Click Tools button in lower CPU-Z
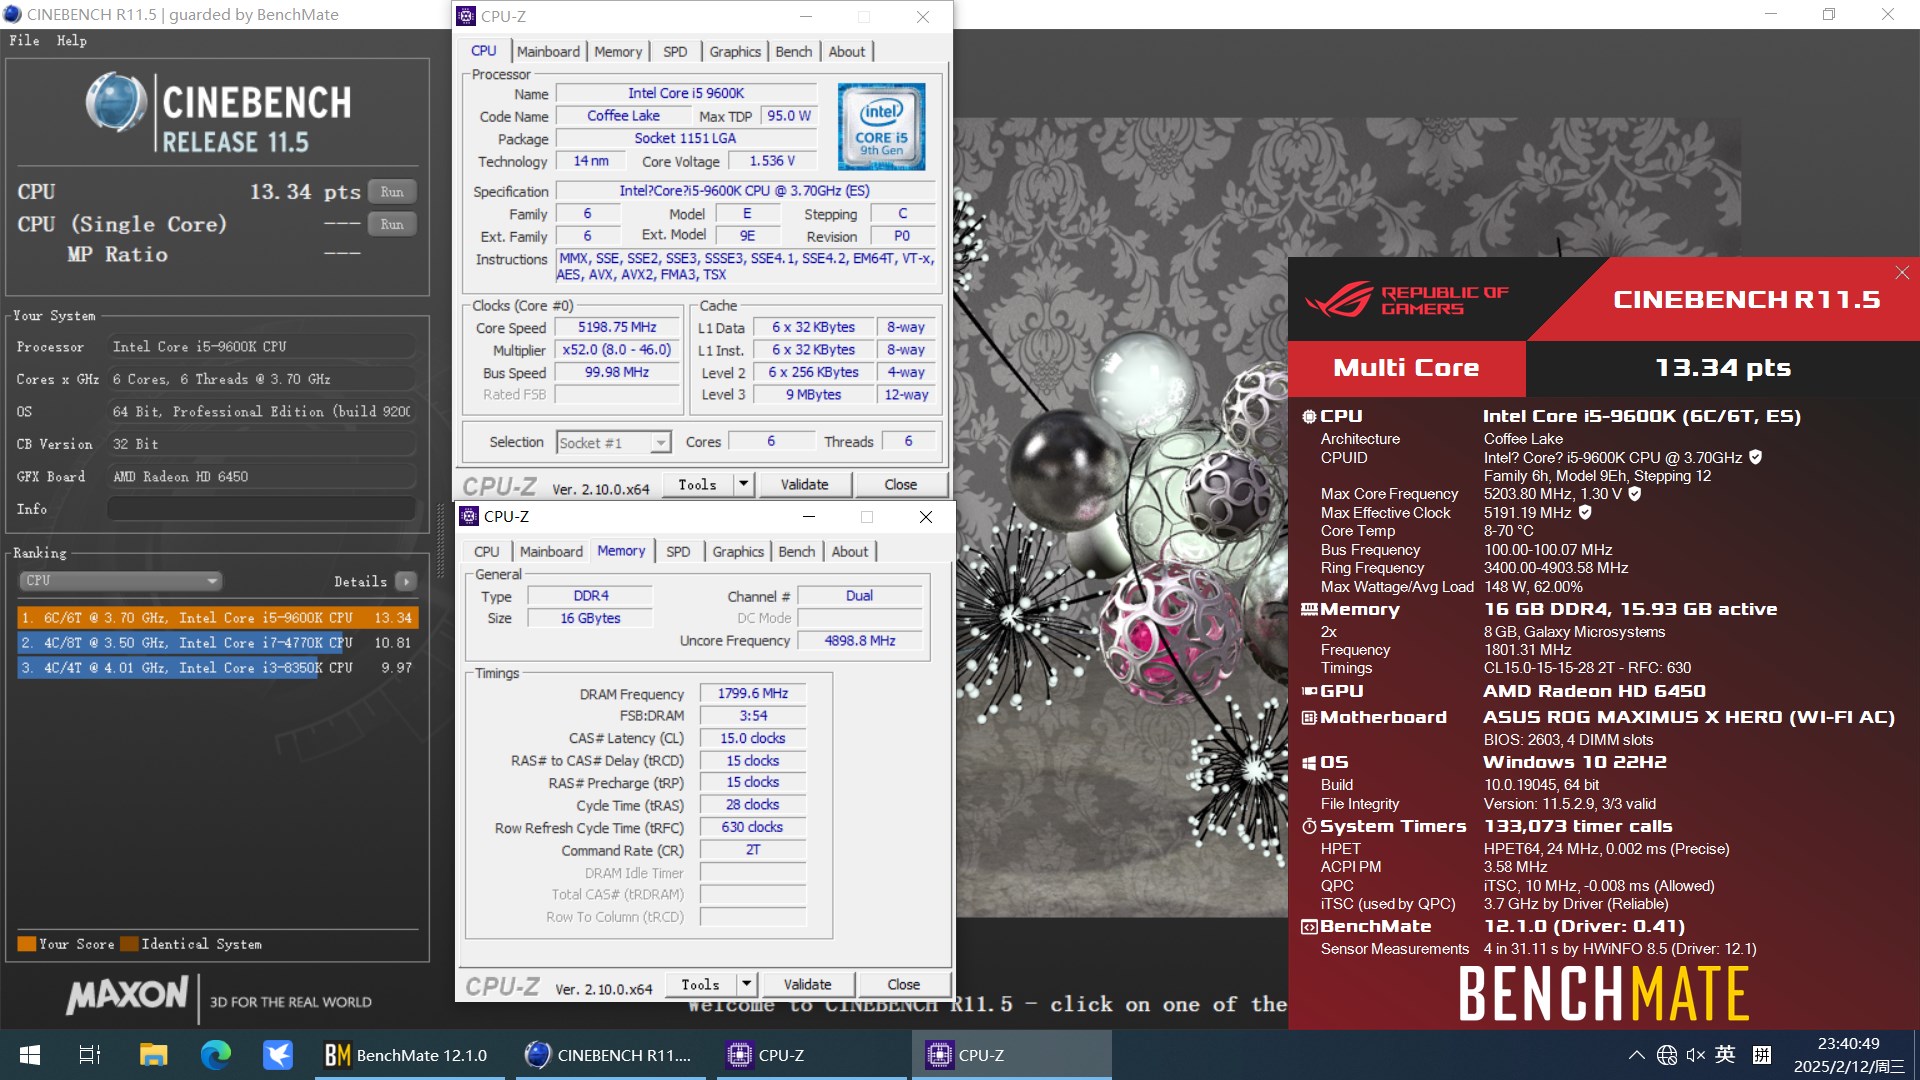This screenshot has width=1920, height=1080. point(701,985)
